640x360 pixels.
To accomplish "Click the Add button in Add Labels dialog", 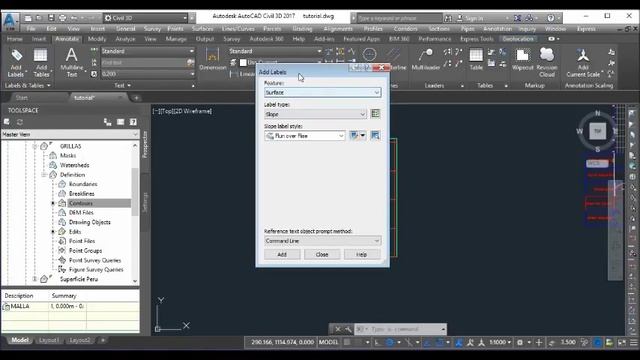I will click(x=282, y=254).
